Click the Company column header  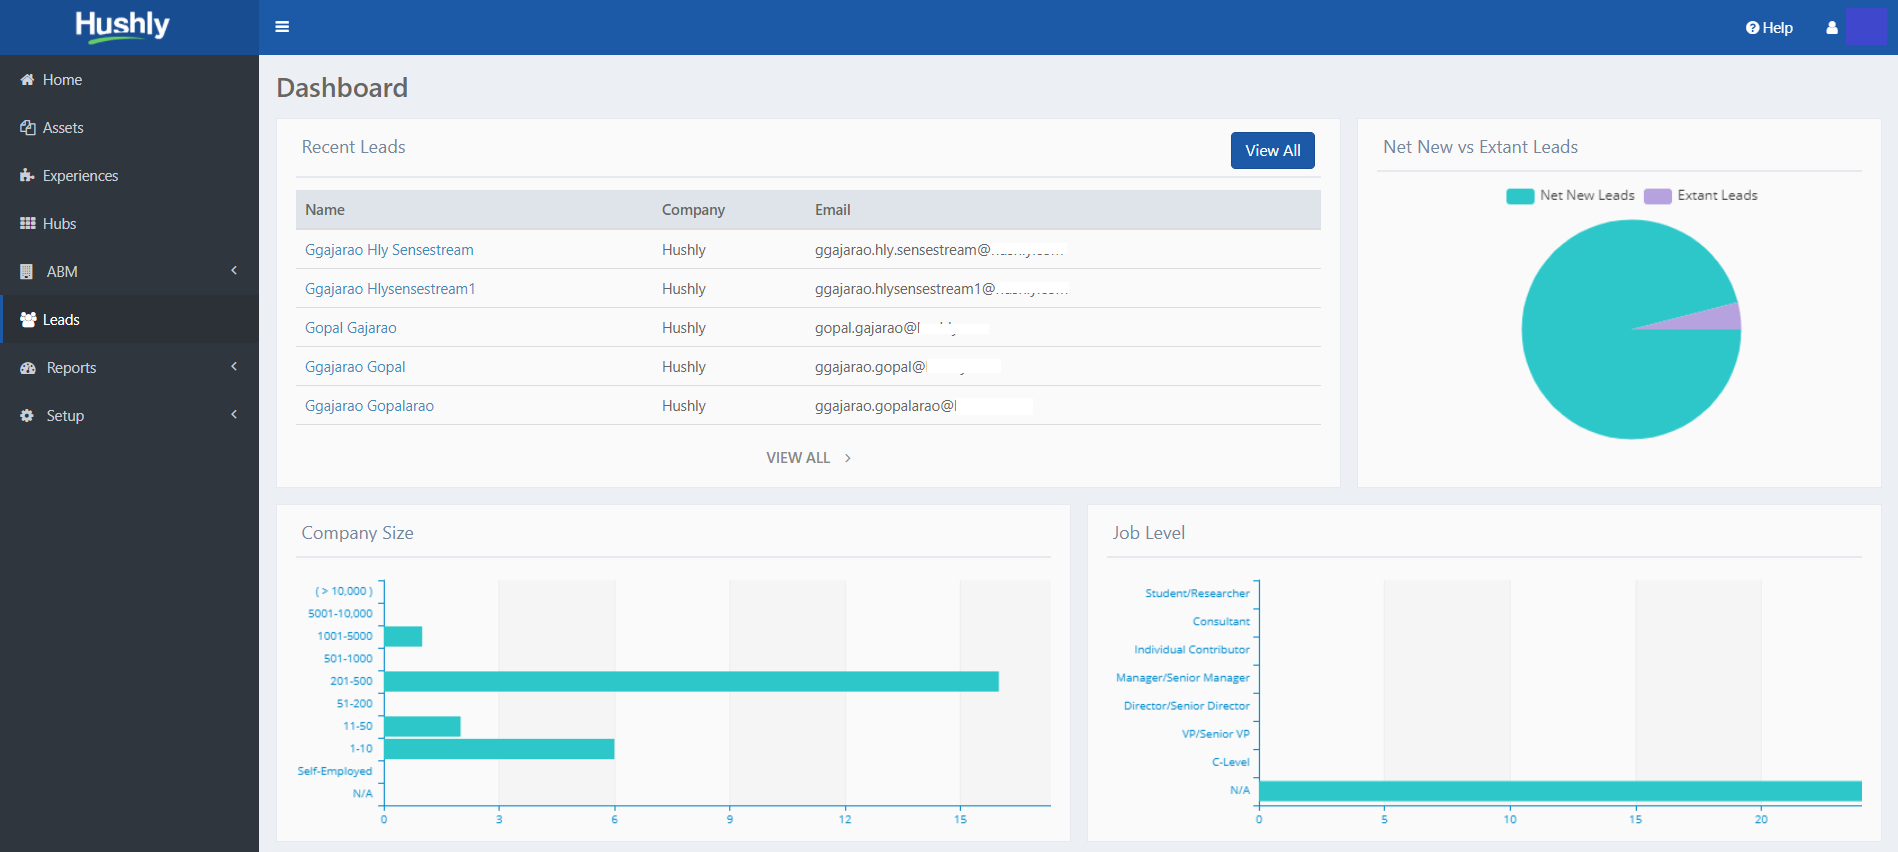tap(693, 210)
